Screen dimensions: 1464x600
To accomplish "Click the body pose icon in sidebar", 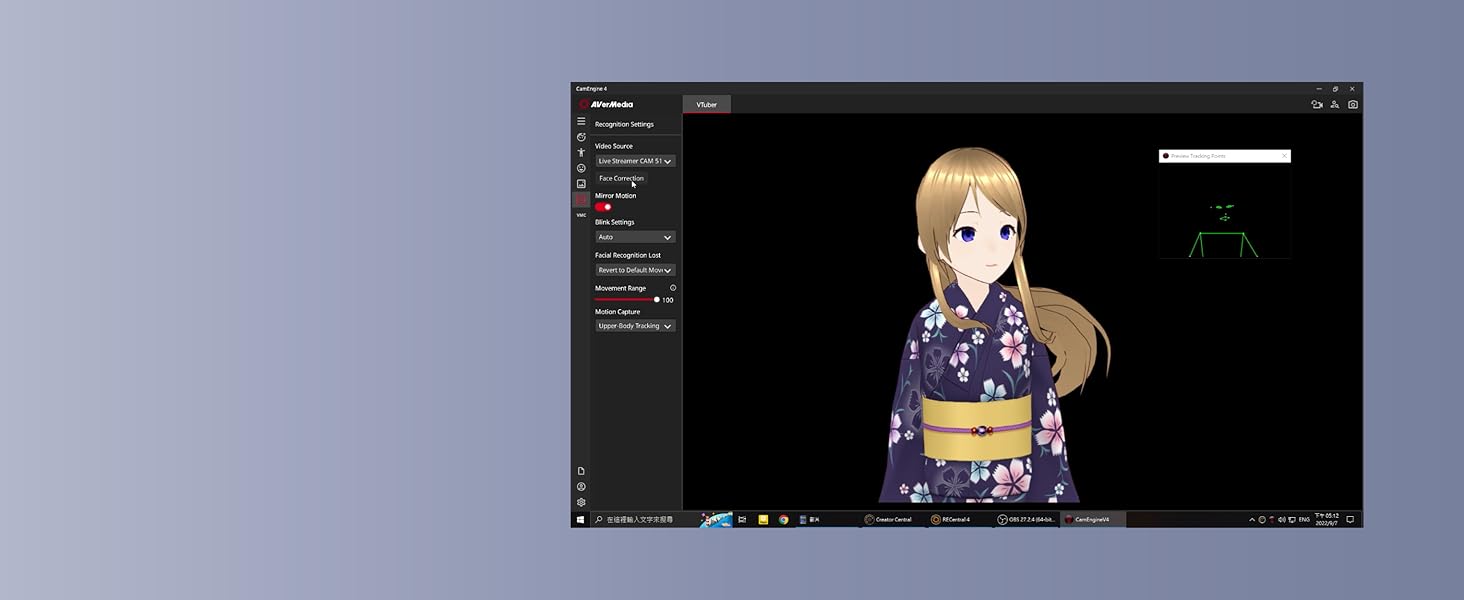I will 581,153.
